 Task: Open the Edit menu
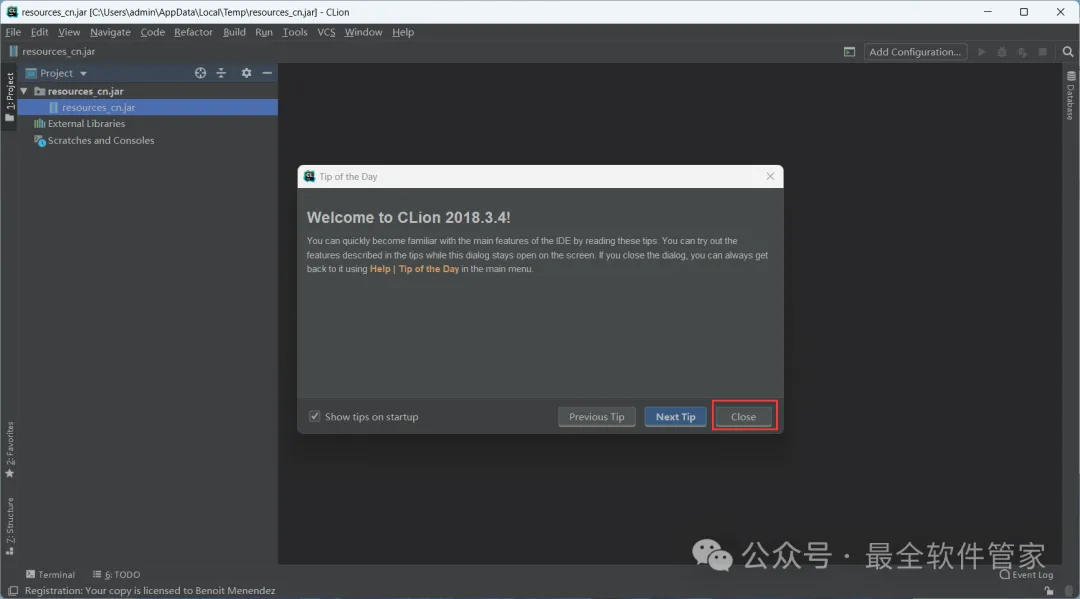(x=39, y=32)
